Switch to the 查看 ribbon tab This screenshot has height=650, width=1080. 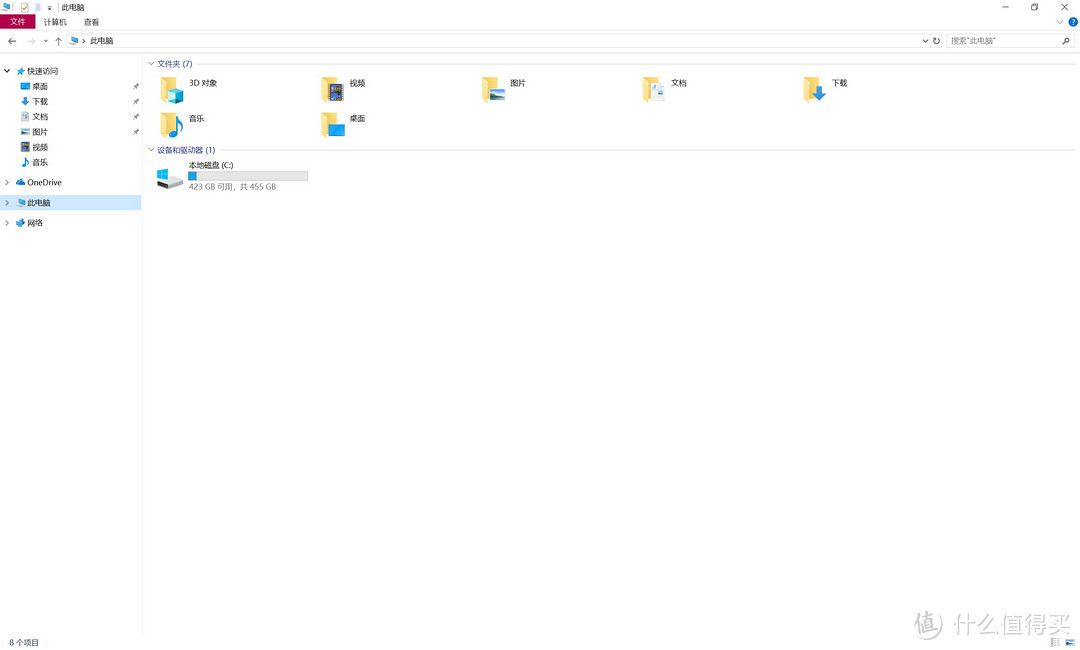tap(92, 22)
